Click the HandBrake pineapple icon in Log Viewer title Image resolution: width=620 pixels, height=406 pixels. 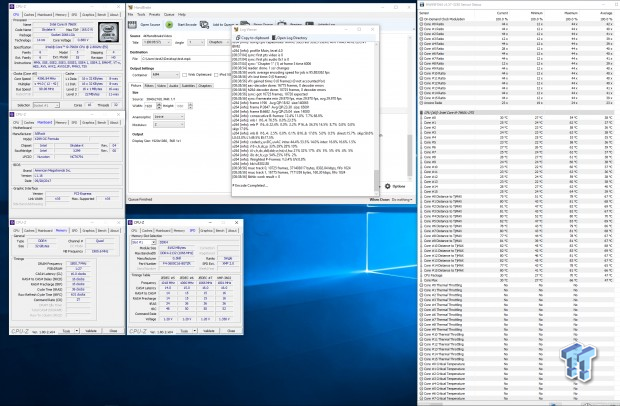click(x=236, y=29)
